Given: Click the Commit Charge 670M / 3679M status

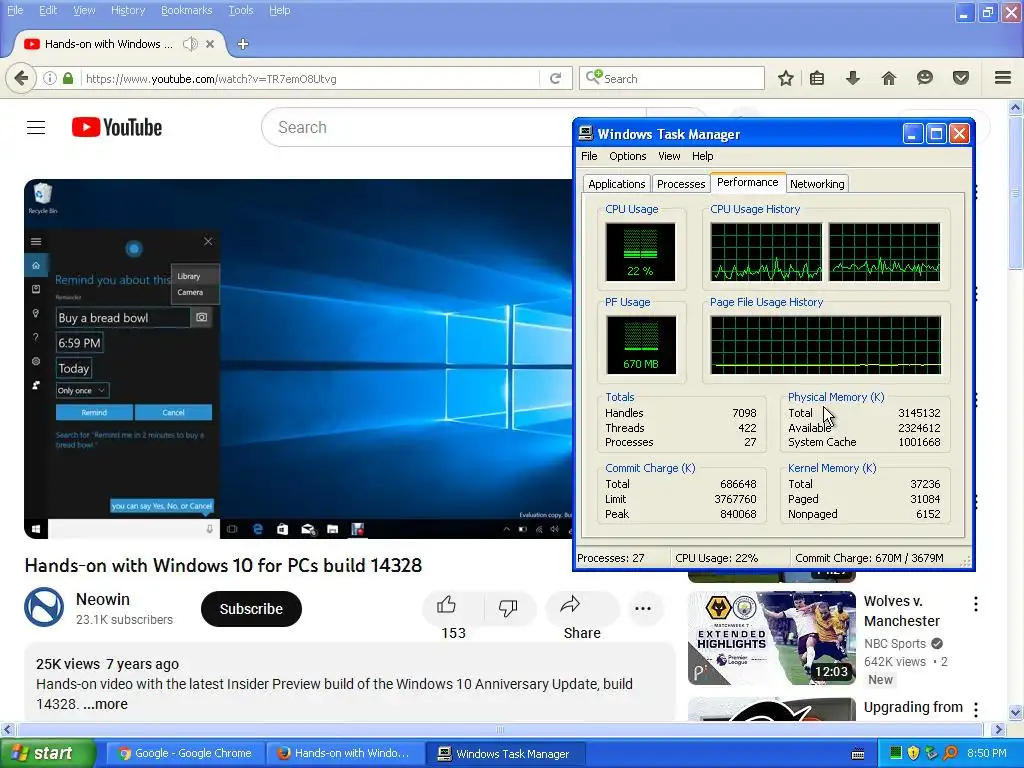Looking at the screenshot, I should point(869,558).
